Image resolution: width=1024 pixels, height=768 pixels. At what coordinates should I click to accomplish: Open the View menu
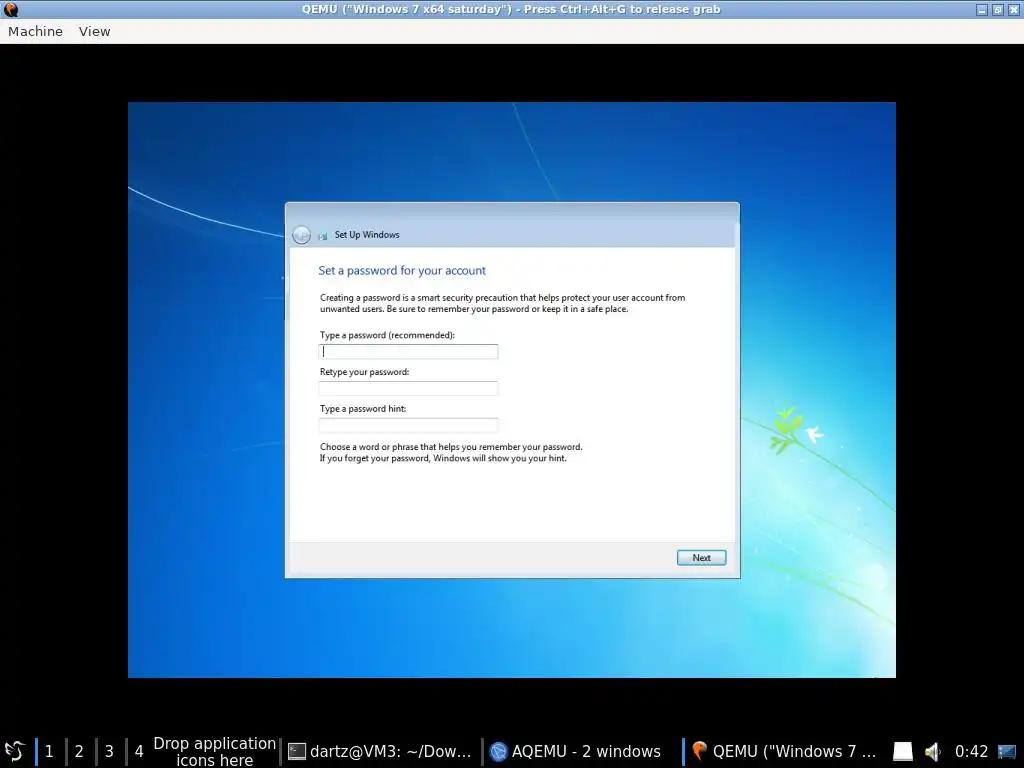pyautogui.click(x=95, y=31)
